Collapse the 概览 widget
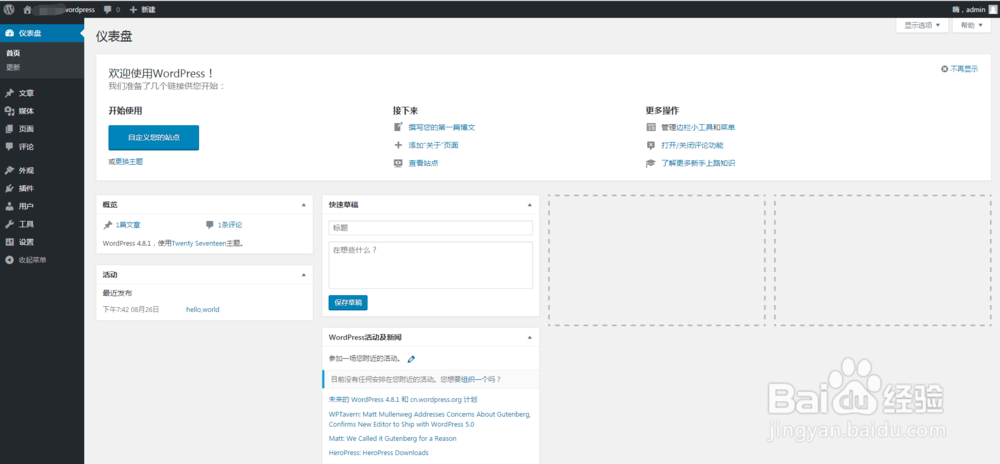This screenshot has width=1000, height=464. (304, 205)
